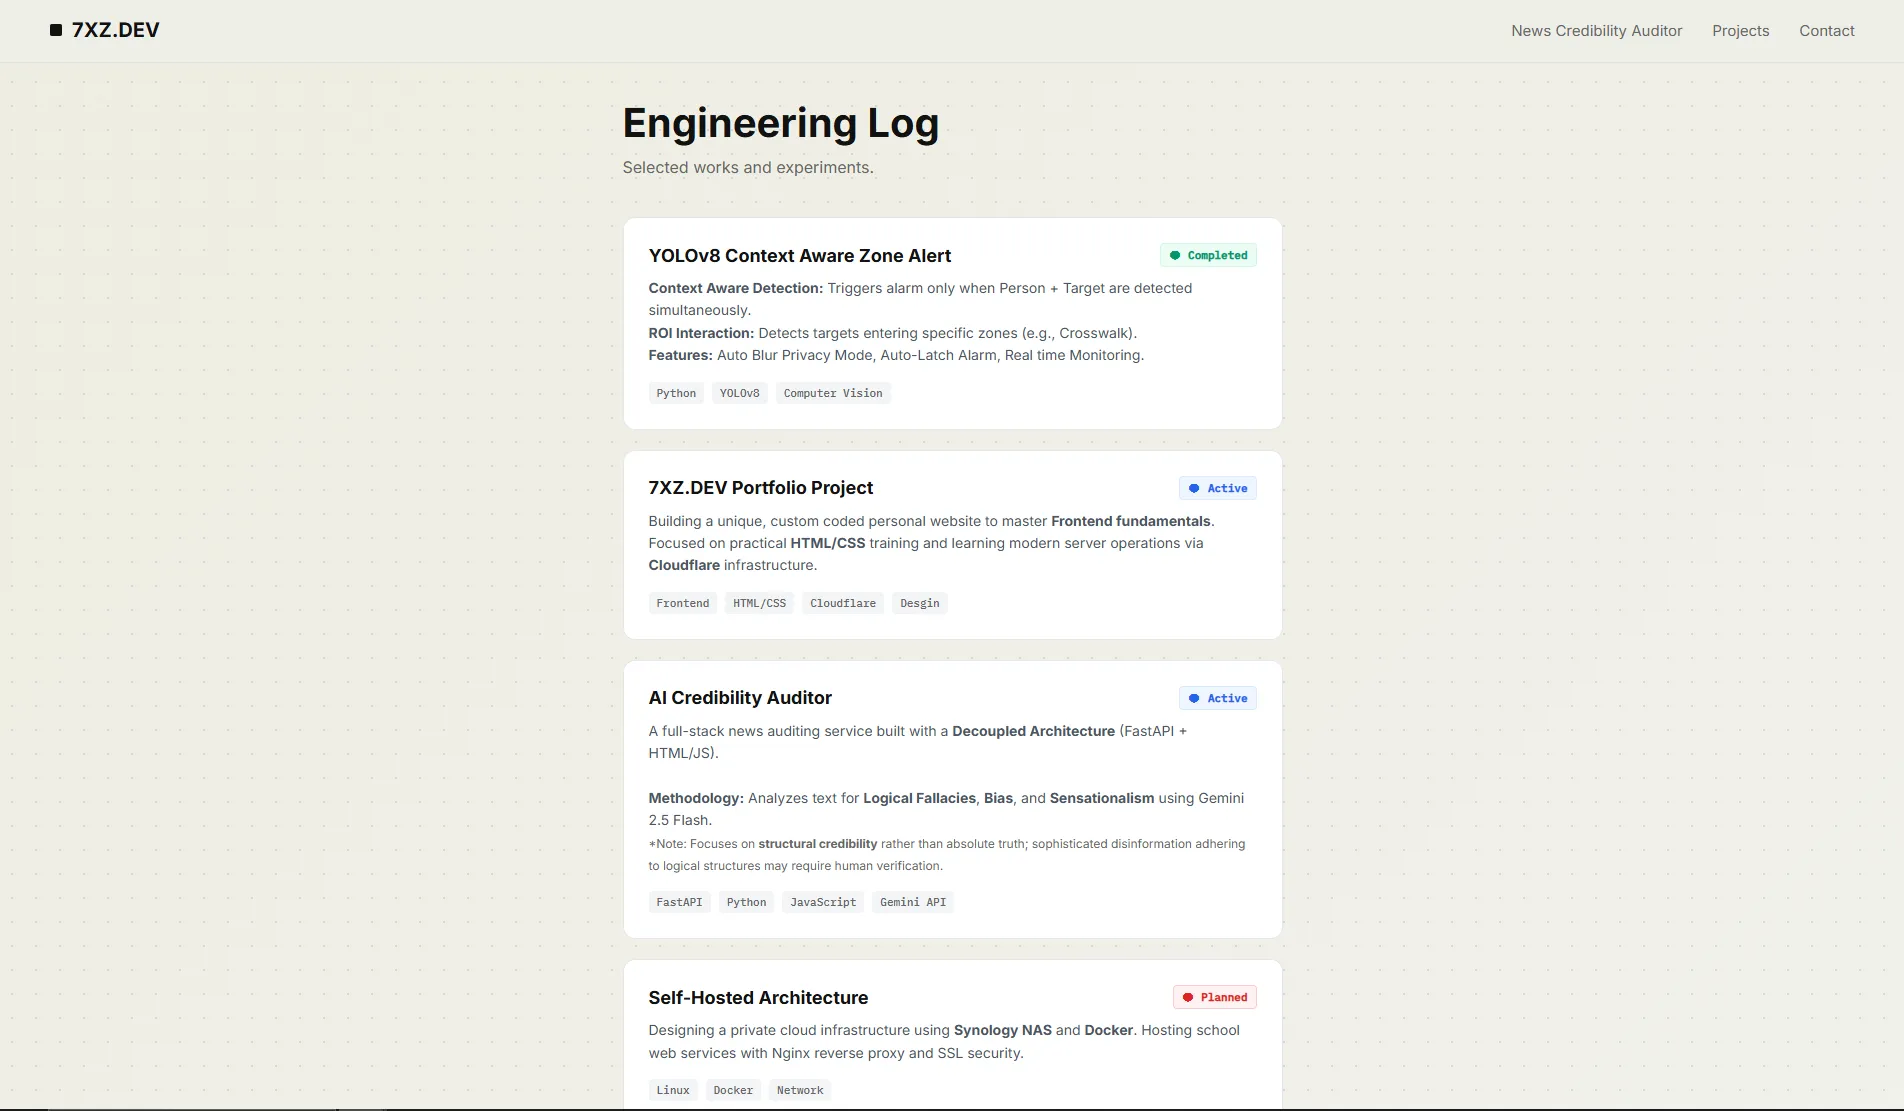1904x1111 pixels.
Task: Click the 'Context Aware Detection:' label
Action: point(735,288)
